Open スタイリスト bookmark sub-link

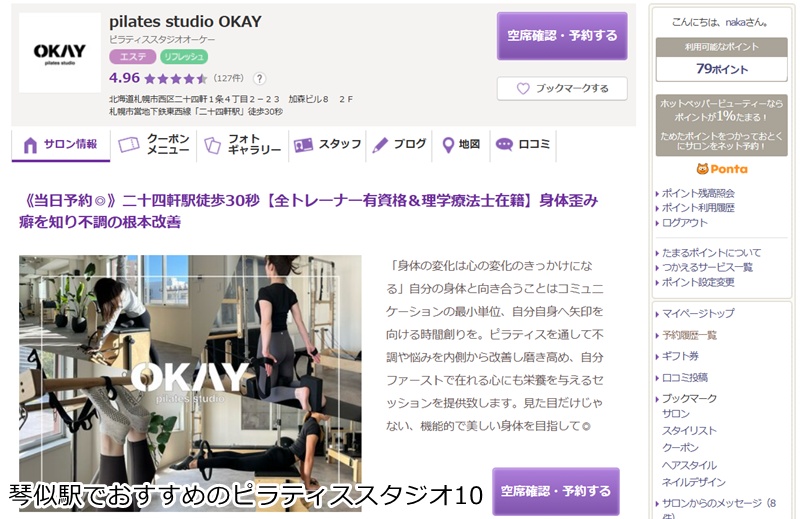click(x=689, y=431)
